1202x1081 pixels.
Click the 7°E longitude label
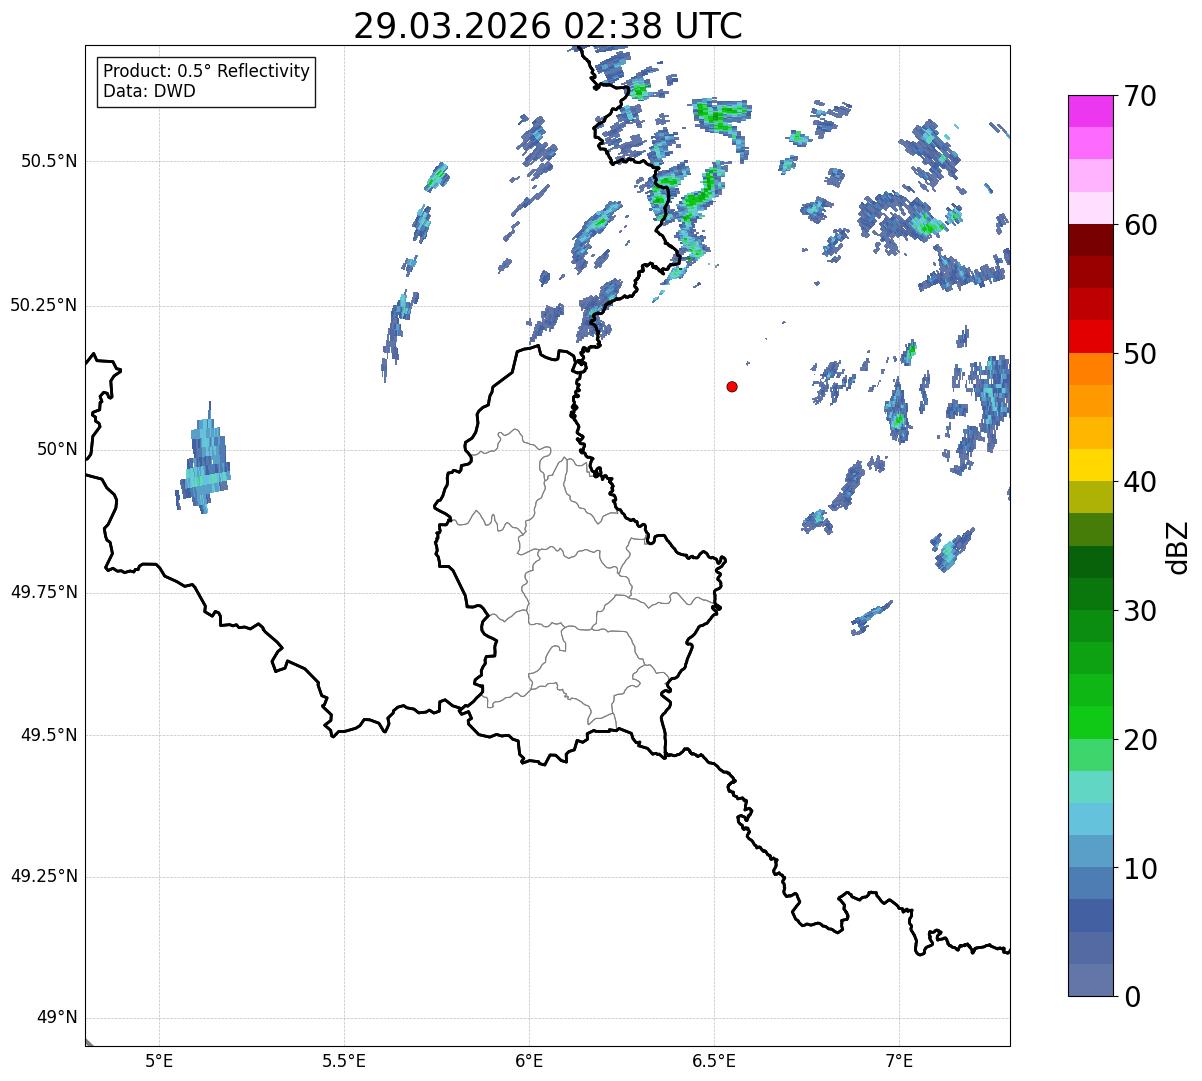pos(899,1061)
